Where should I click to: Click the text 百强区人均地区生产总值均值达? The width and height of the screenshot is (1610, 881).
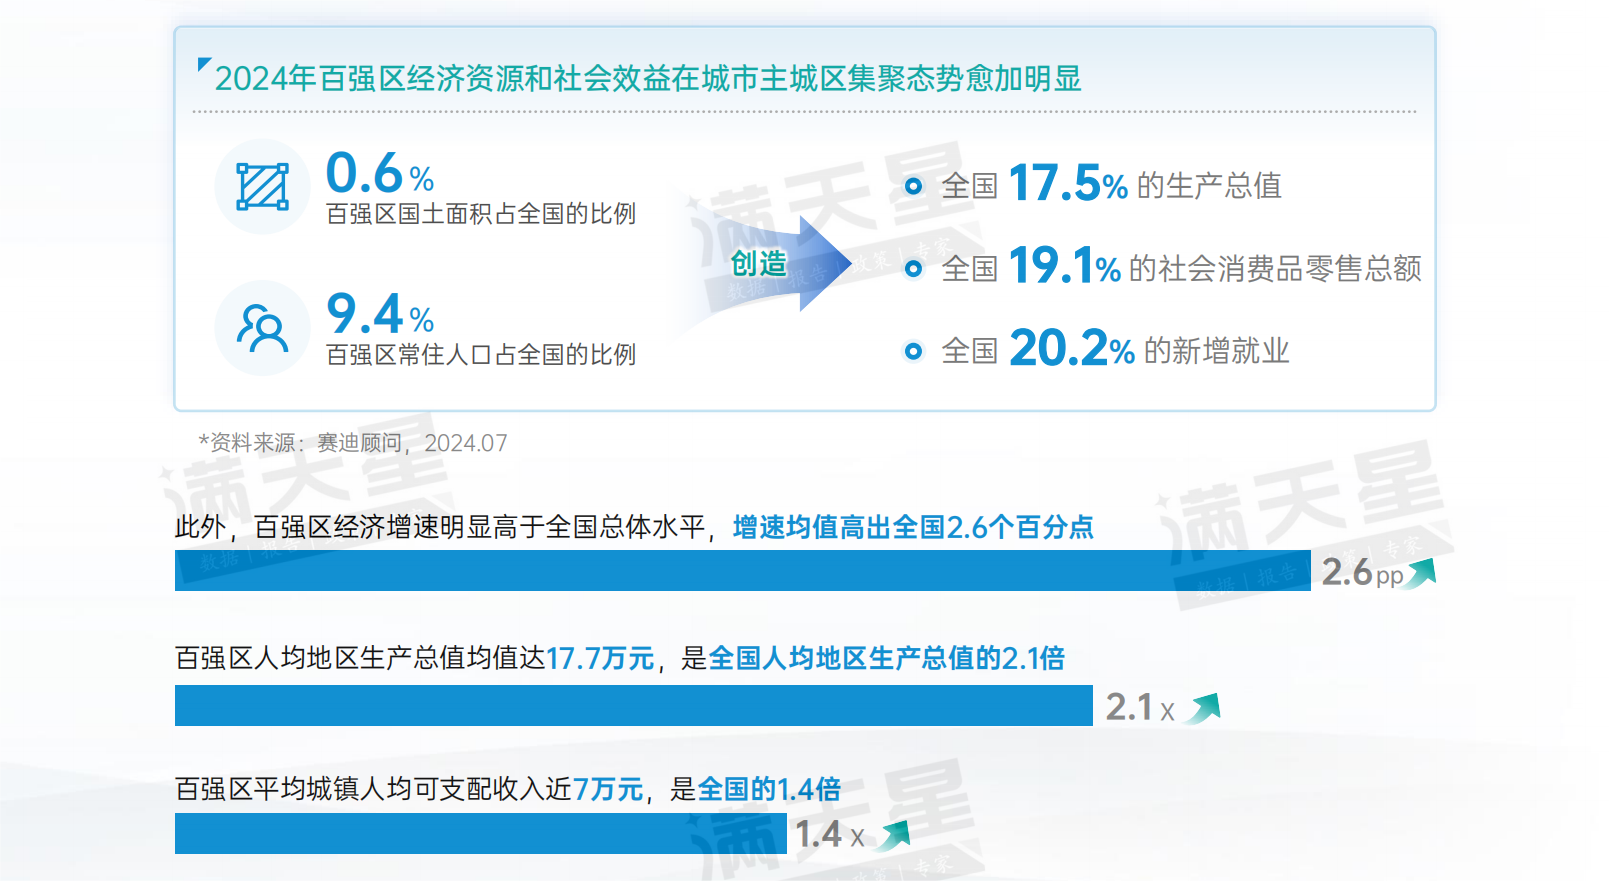[x=360, y=658]
